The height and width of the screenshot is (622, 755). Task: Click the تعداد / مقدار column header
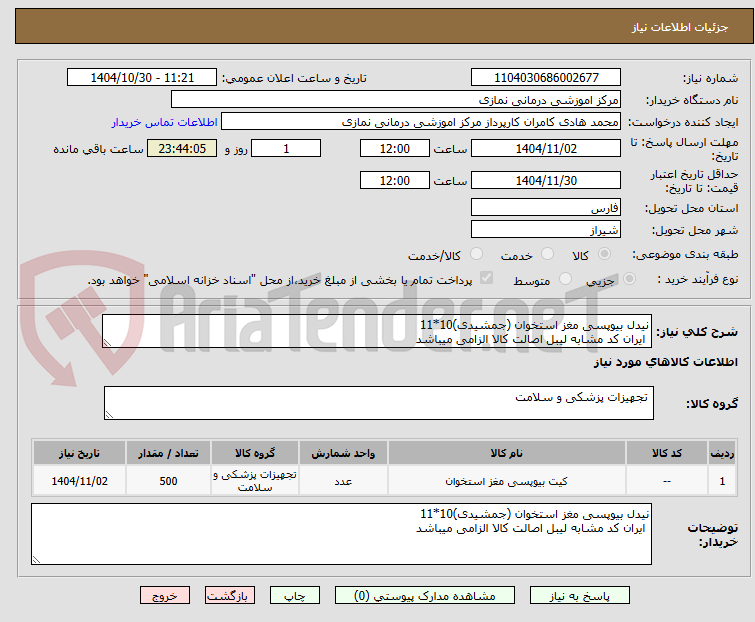click(169, 453)
